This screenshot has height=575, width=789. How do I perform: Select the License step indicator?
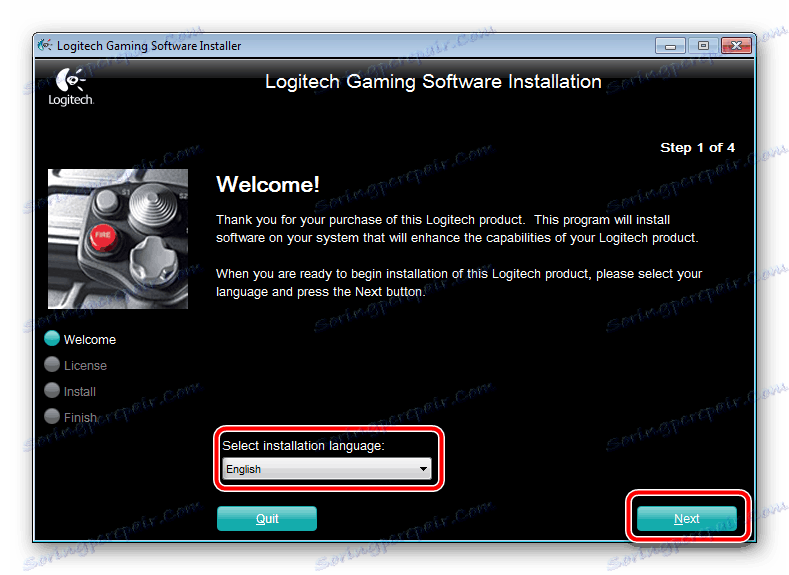[x=52, y=364]
